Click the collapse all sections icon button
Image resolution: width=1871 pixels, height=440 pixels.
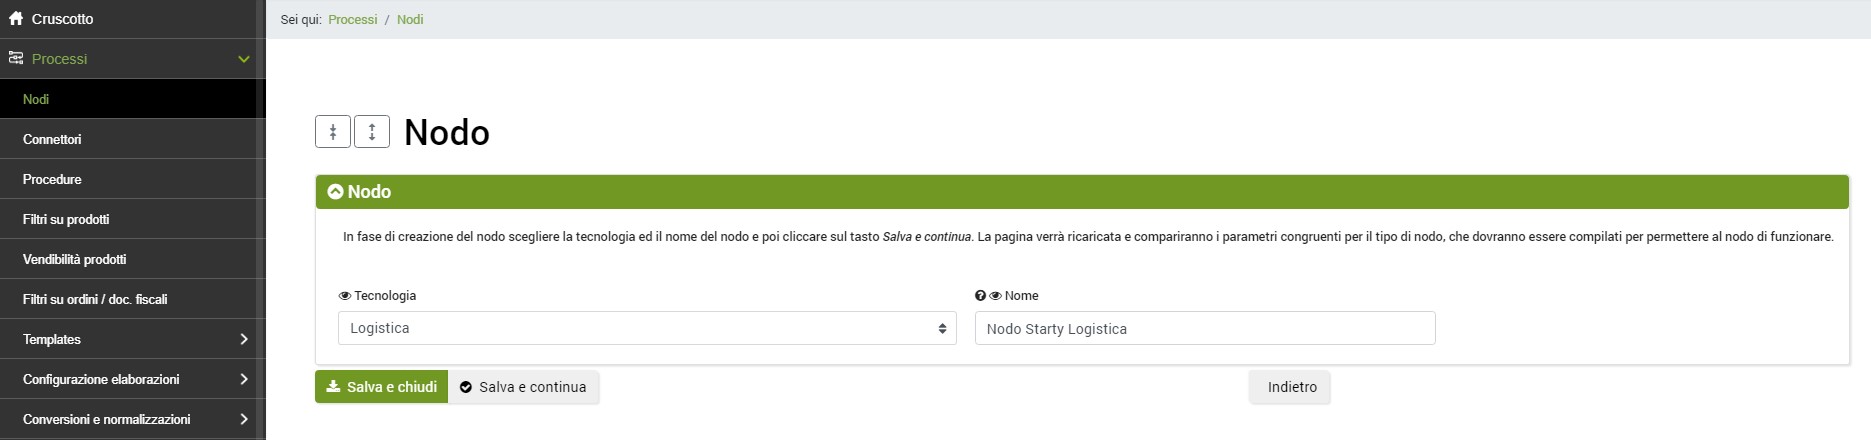pyautogui.click(x=333, y=132)
